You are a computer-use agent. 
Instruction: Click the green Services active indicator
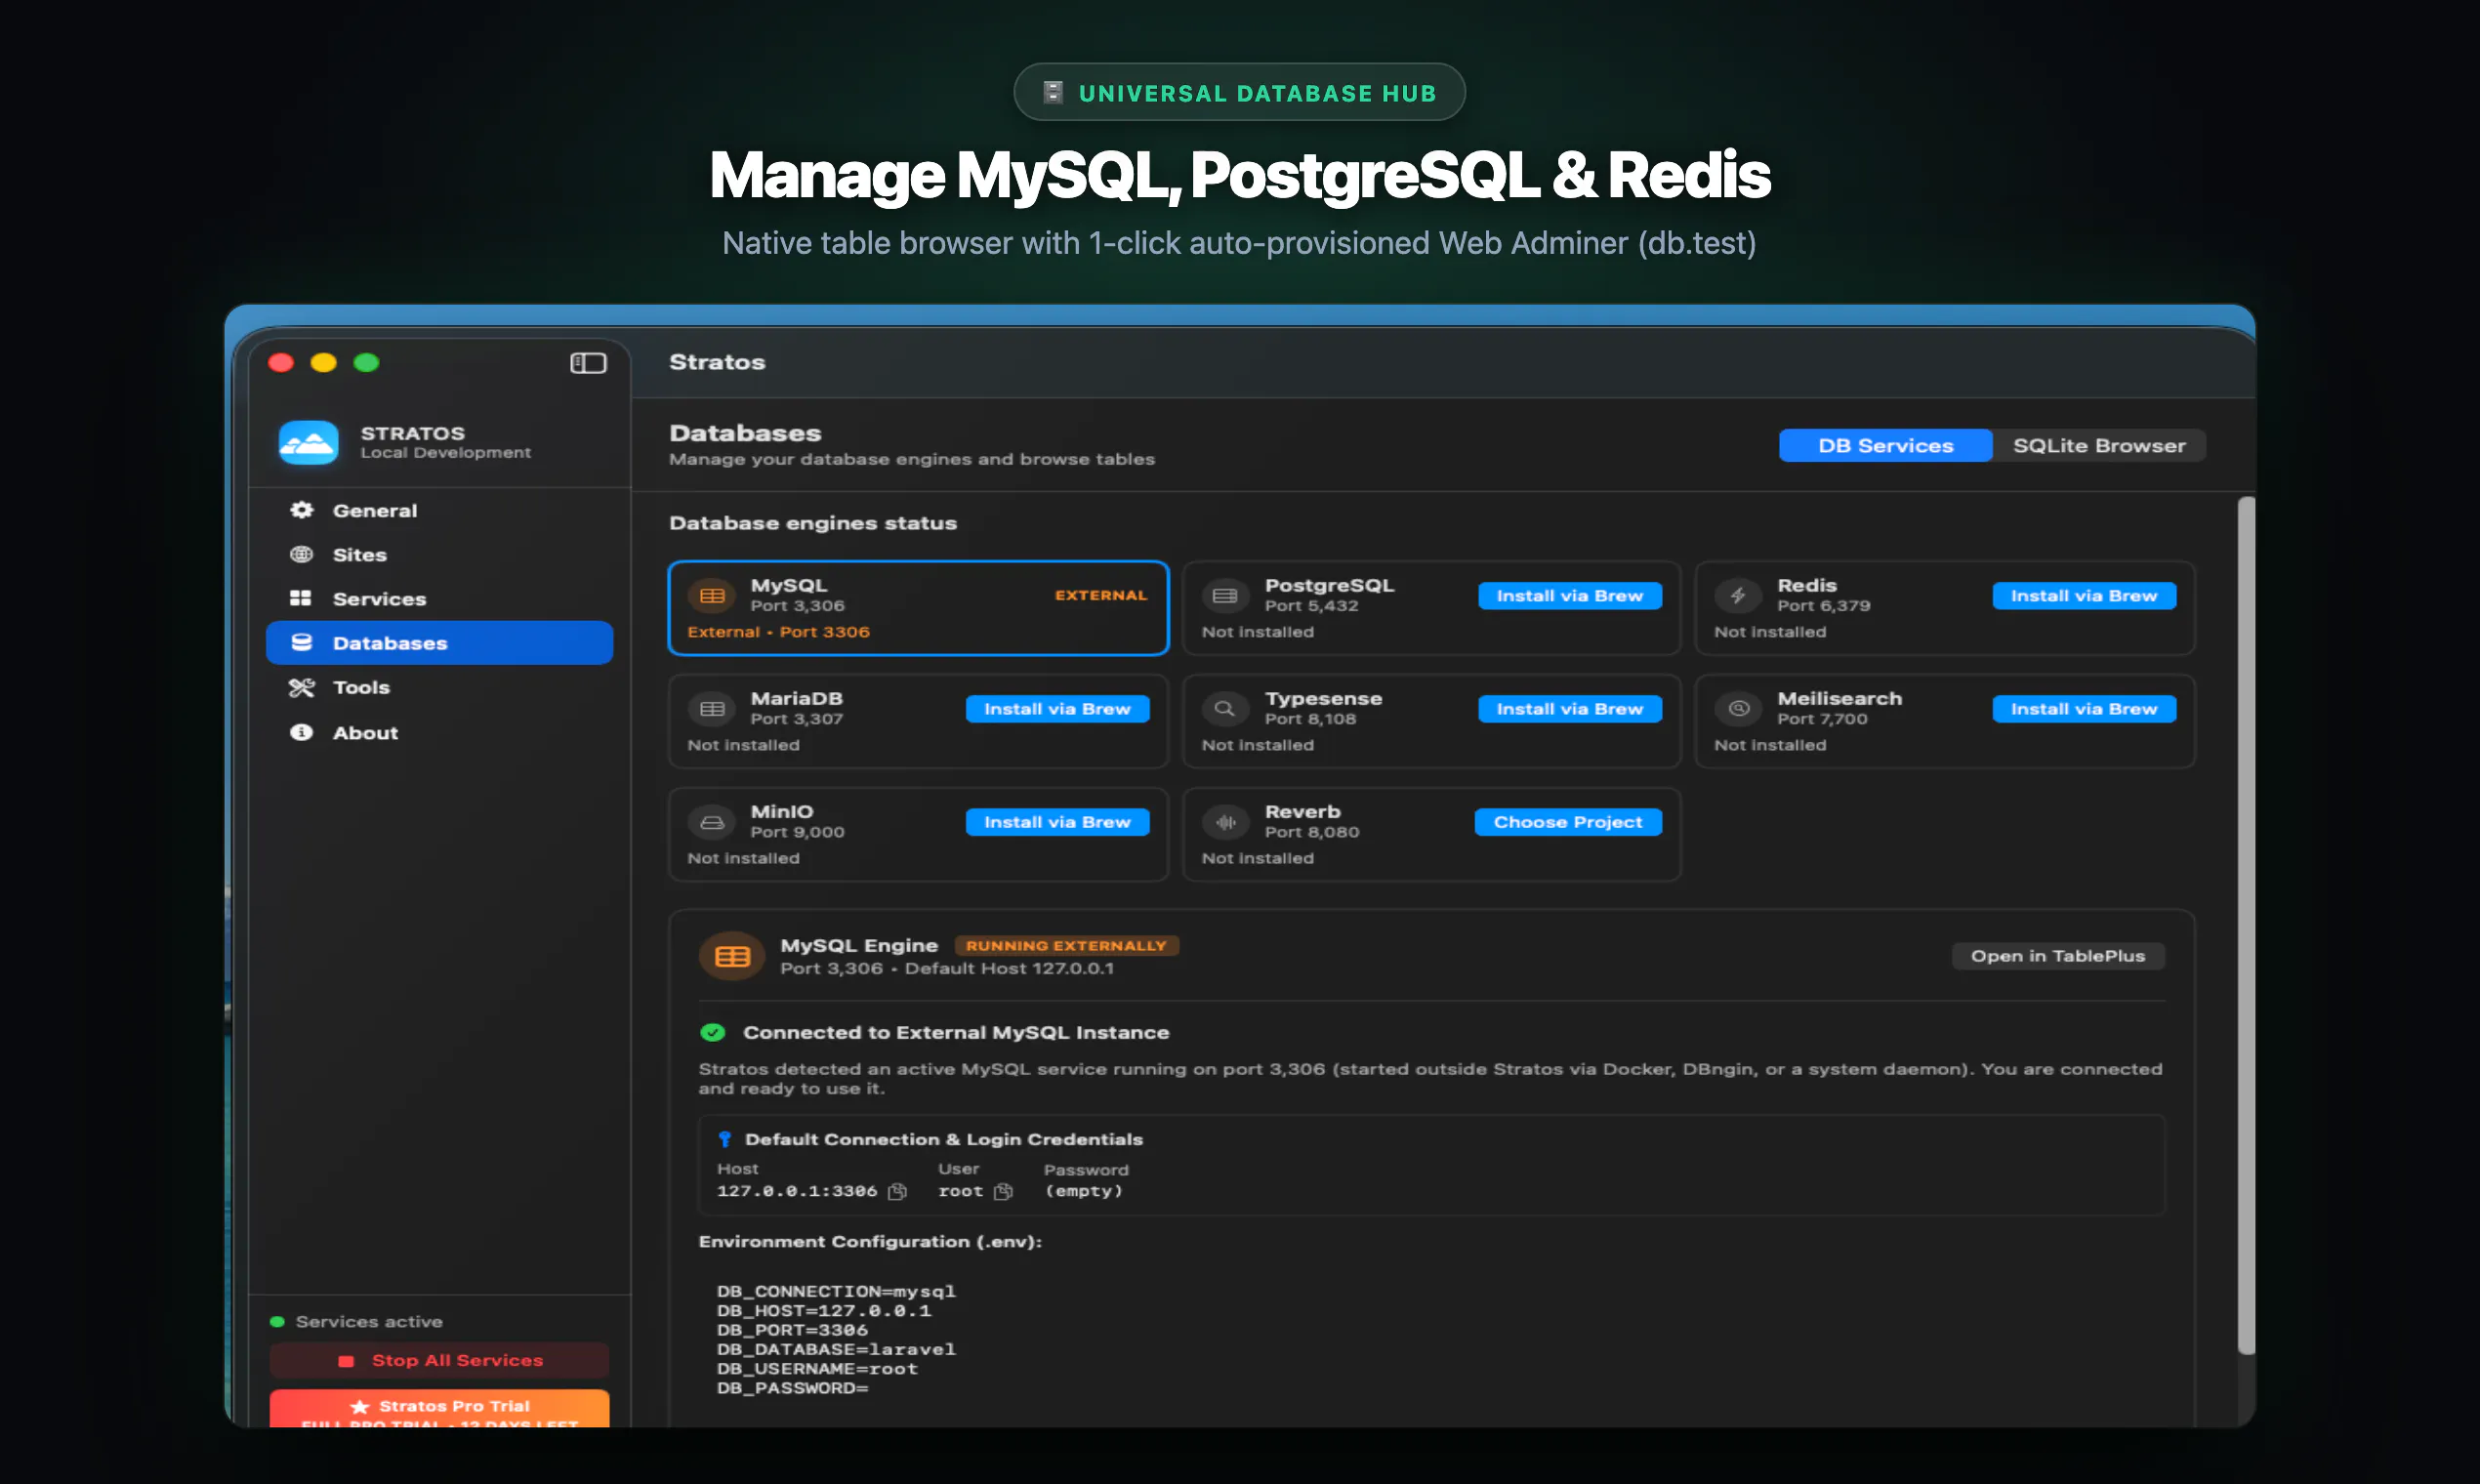click(277, 1321)
